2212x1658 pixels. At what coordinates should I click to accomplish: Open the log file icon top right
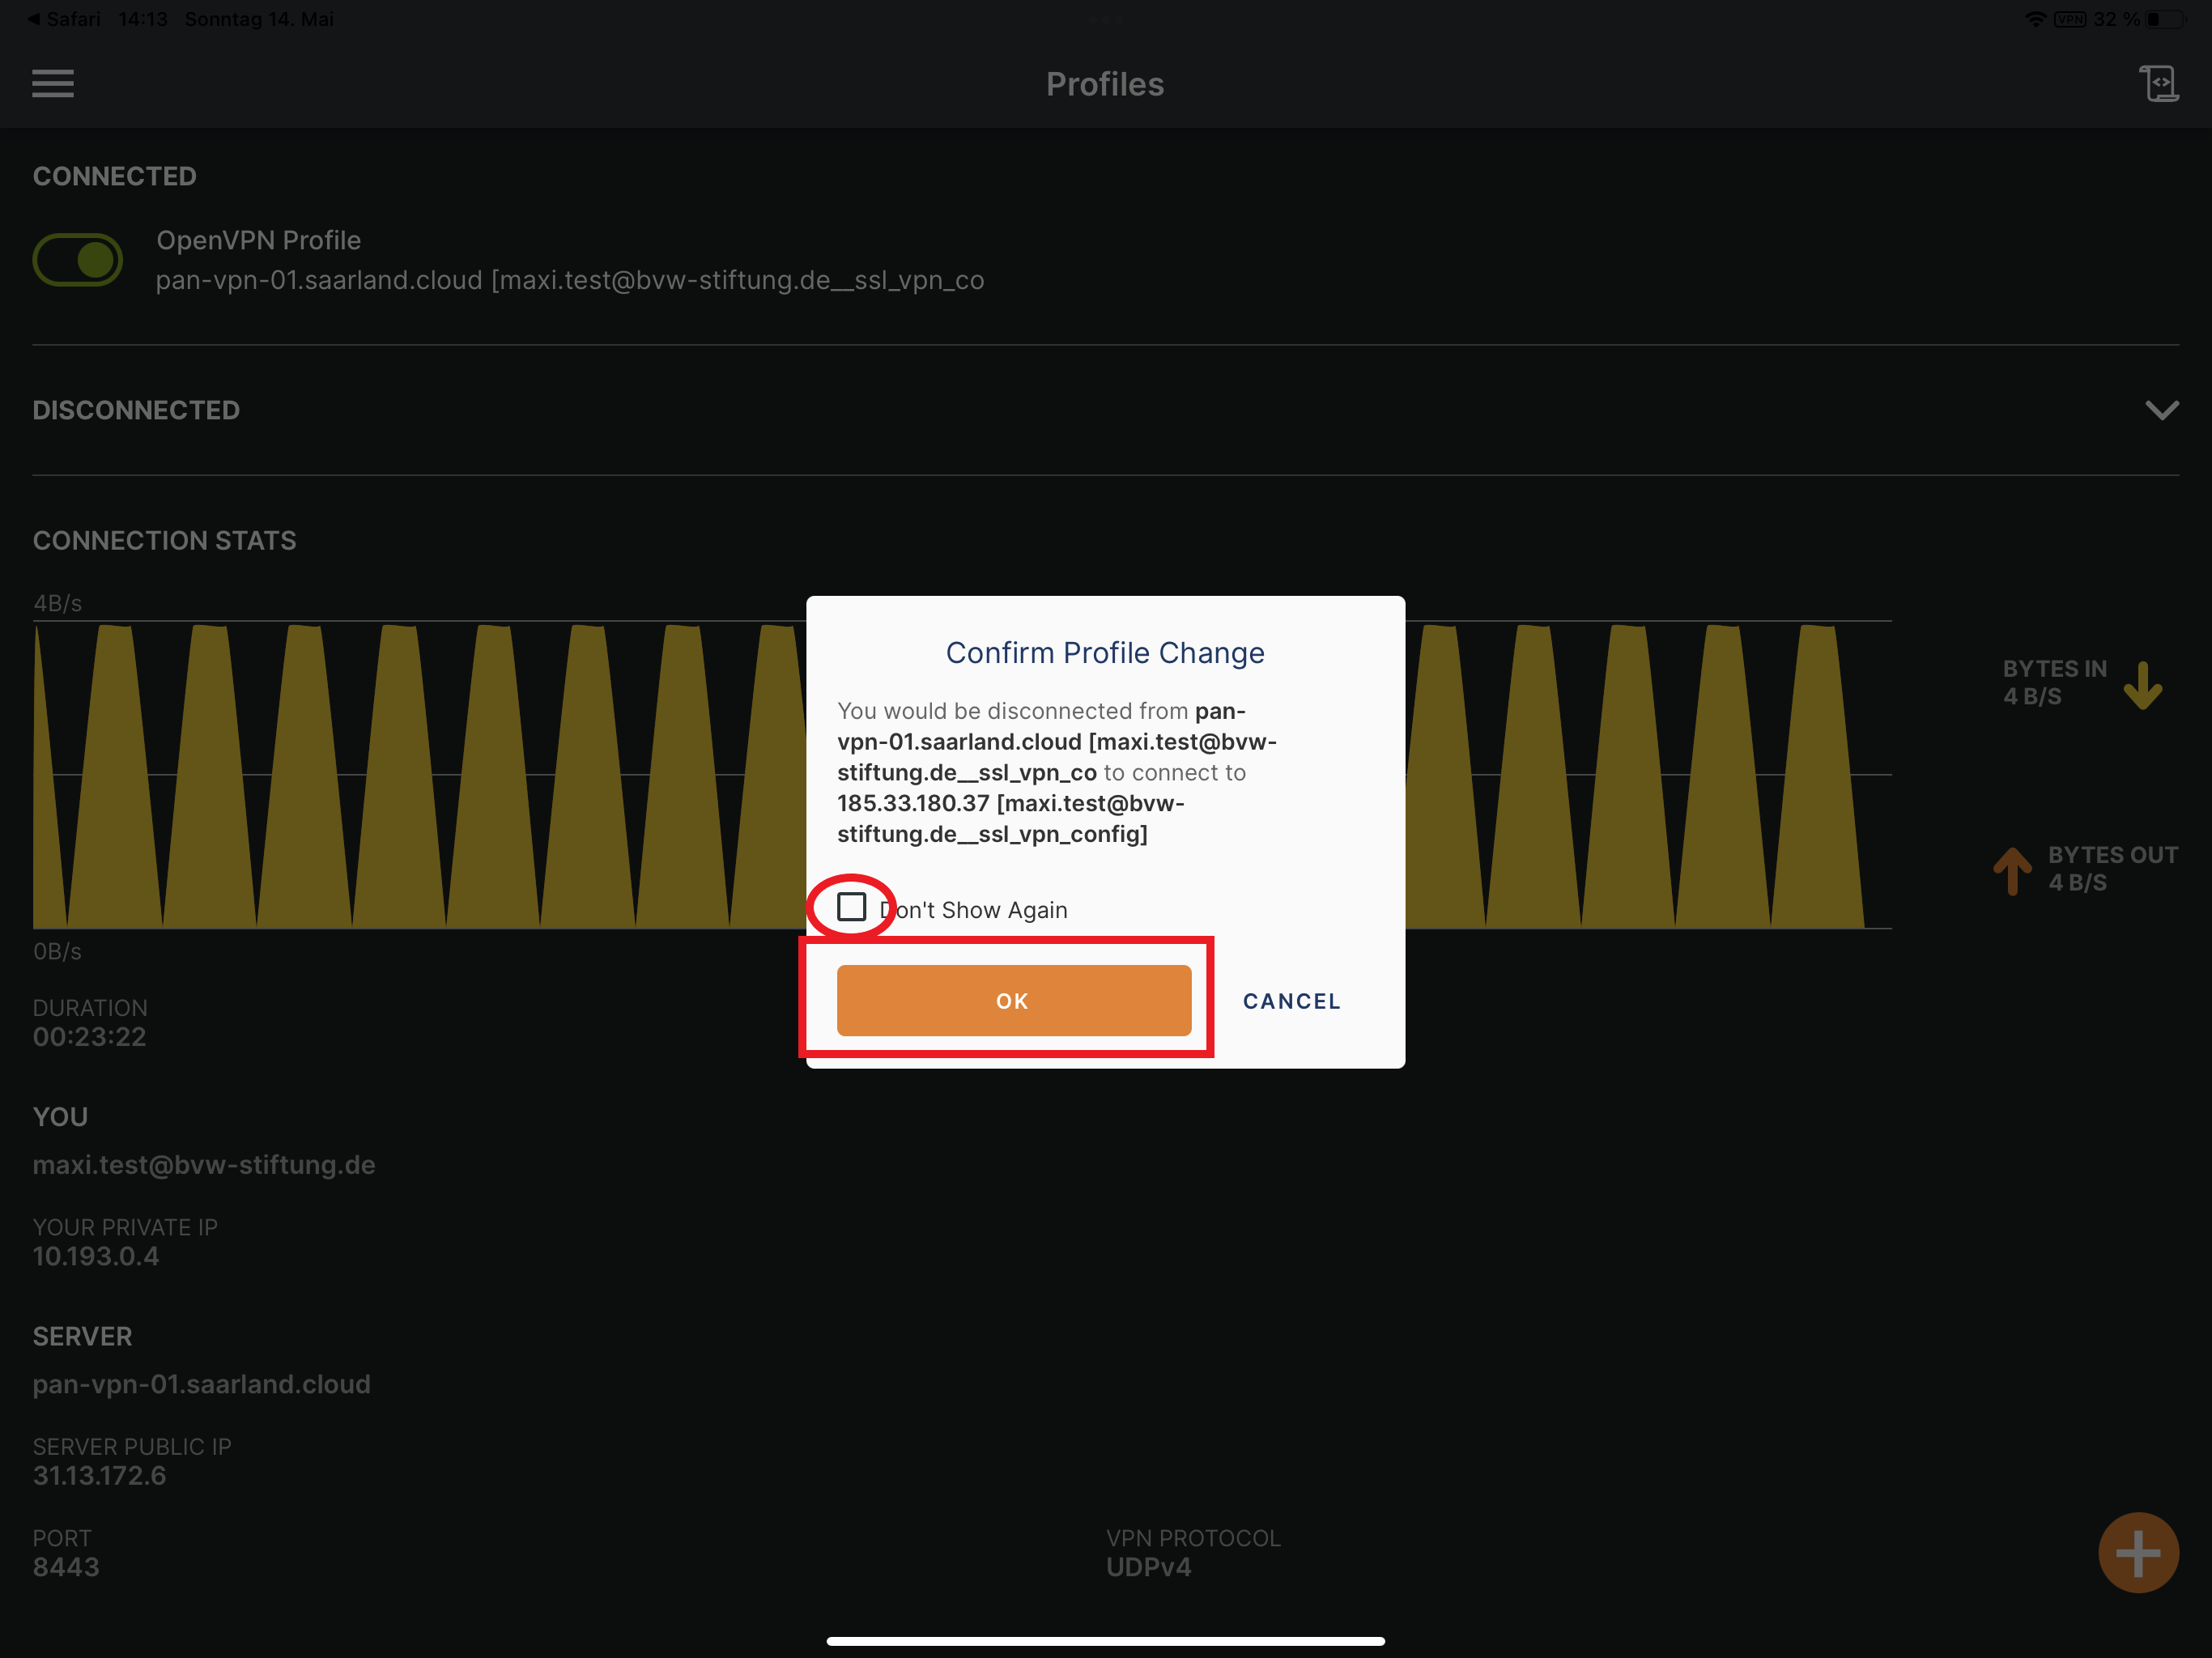click(2158, 84)
